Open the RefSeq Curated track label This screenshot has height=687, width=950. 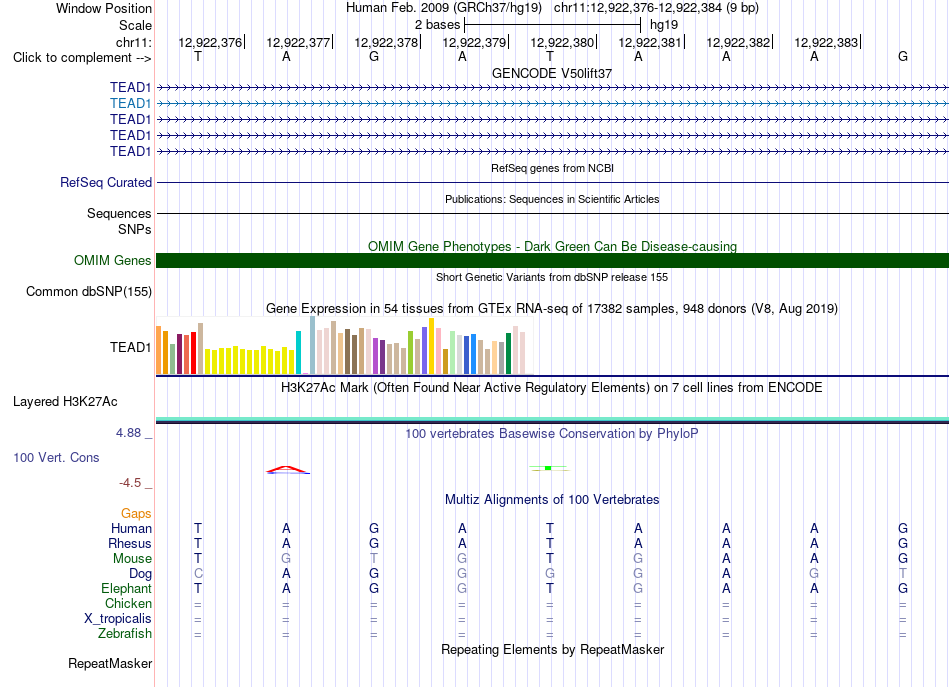(x=106, y=182)
